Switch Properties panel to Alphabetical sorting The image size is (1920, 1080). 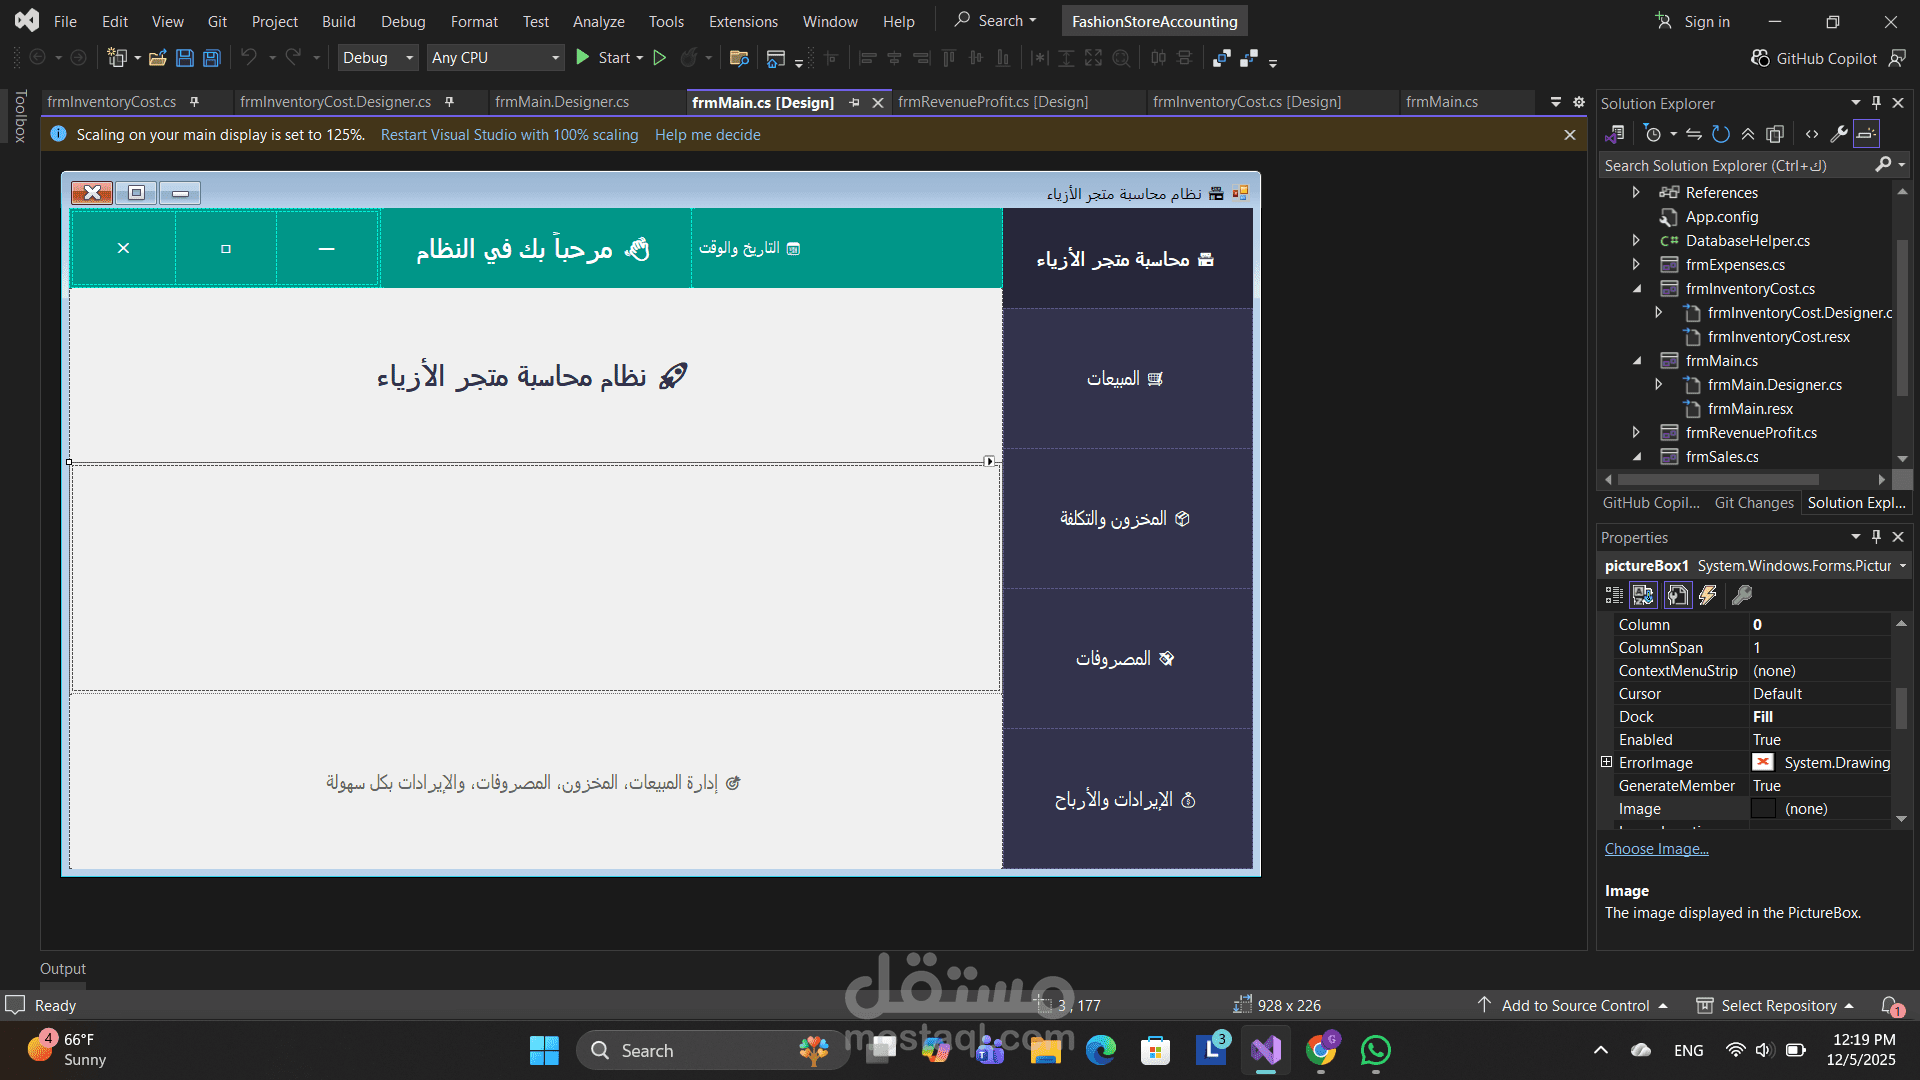(1644, 595)
